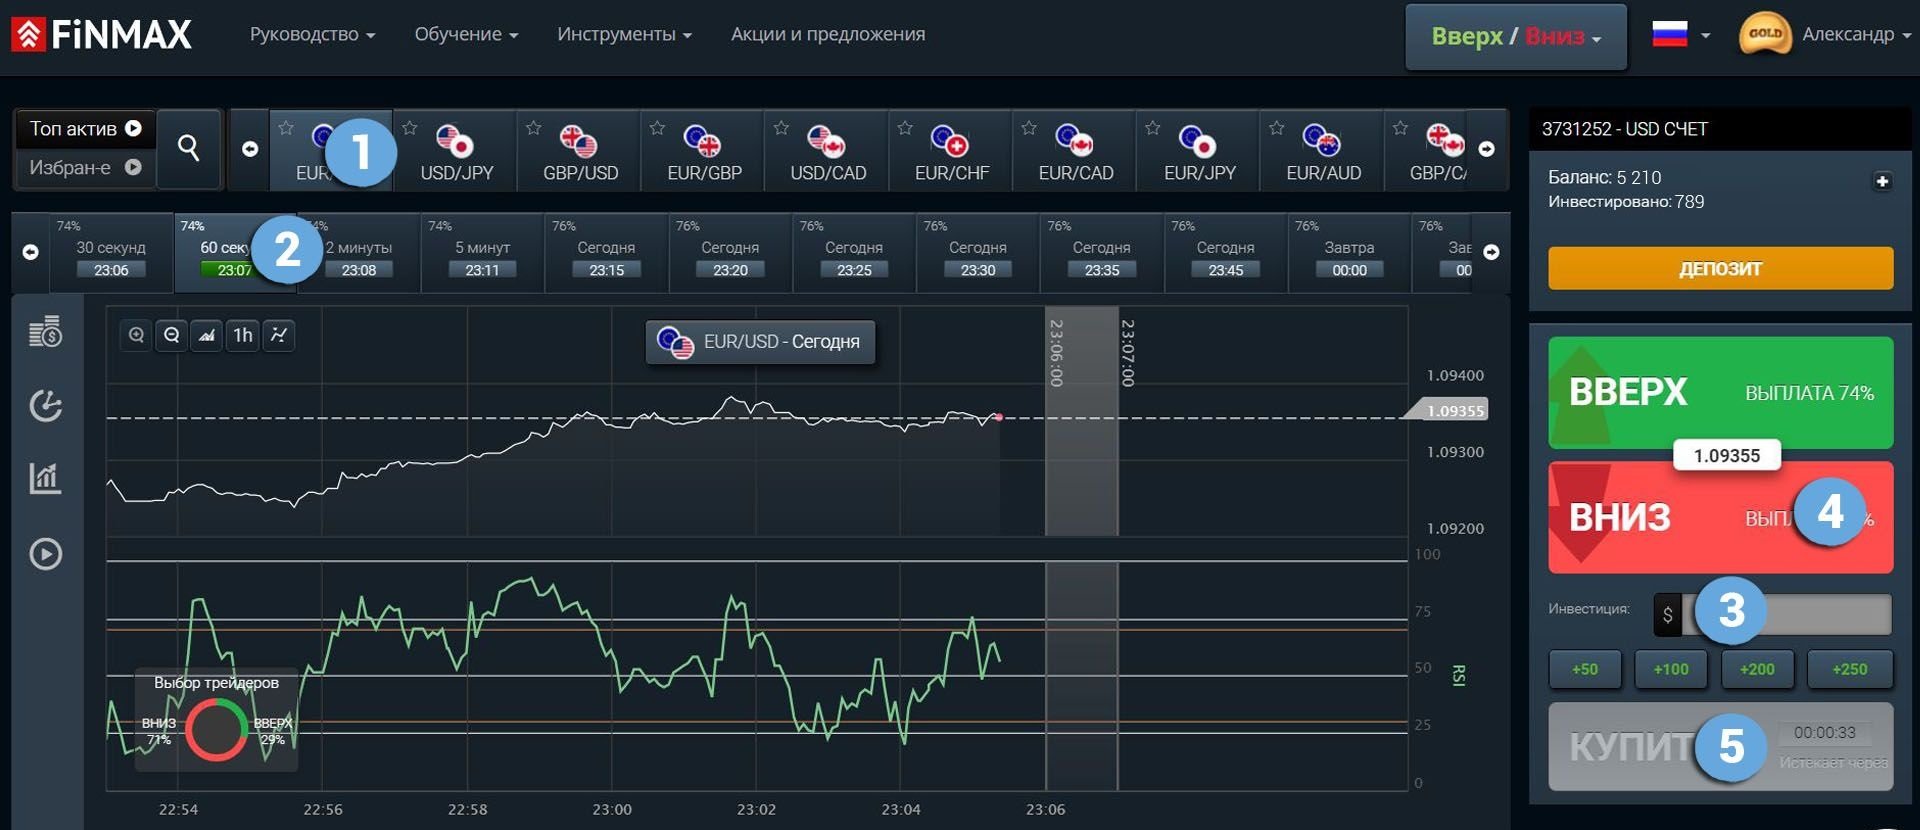Open the history clock sidebar icon
This screenshot has width=1920, height=830.
[45, 405]
